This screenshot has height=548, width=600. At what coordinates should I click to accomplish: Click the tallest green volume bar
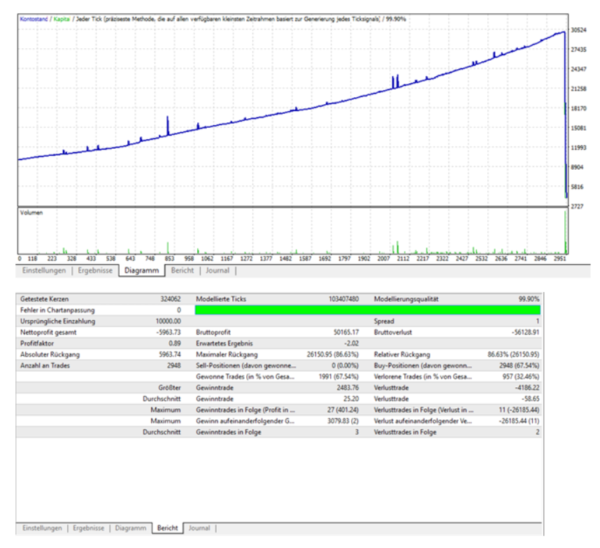pos(566,232)
